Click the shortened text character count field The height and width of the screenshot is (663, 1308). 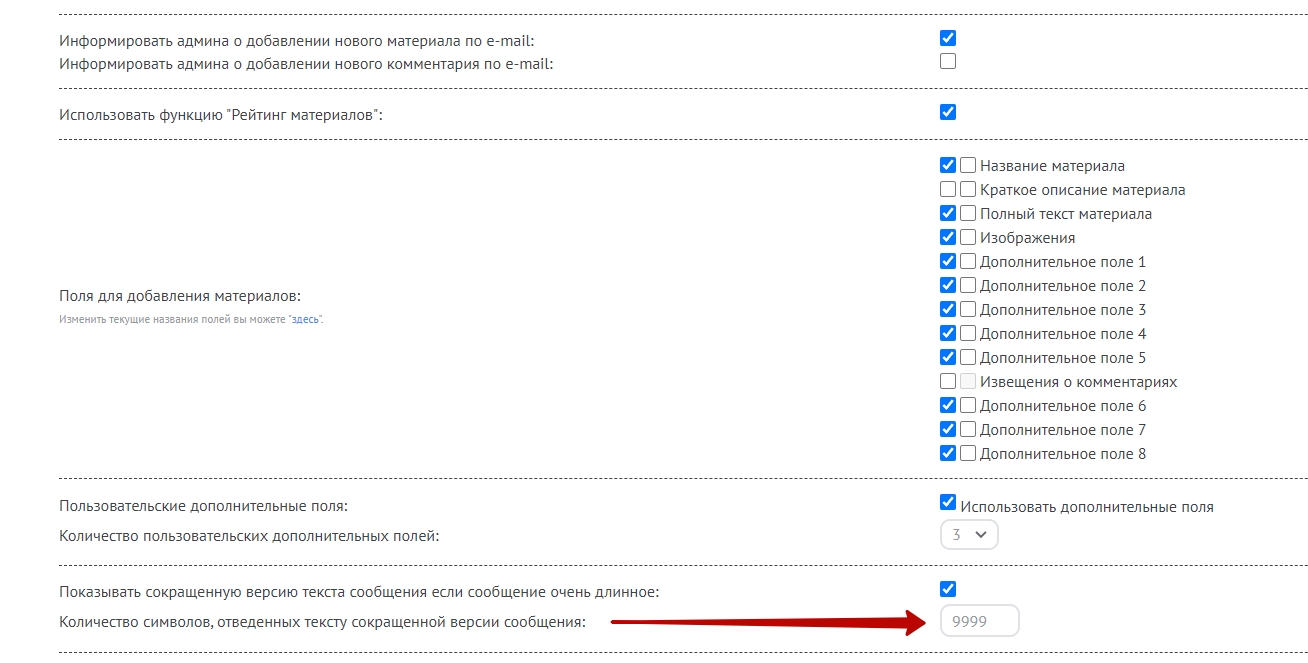coord(979,621)
